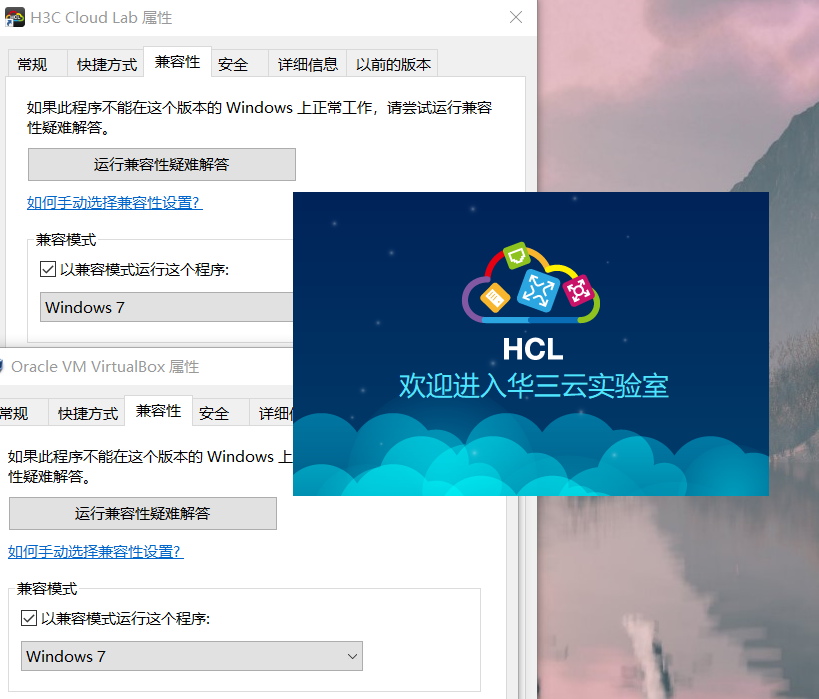Open the 快捷方式 tab in VirtualBox properties
This screenshot has width=819, height=699.
pos(88,414)
